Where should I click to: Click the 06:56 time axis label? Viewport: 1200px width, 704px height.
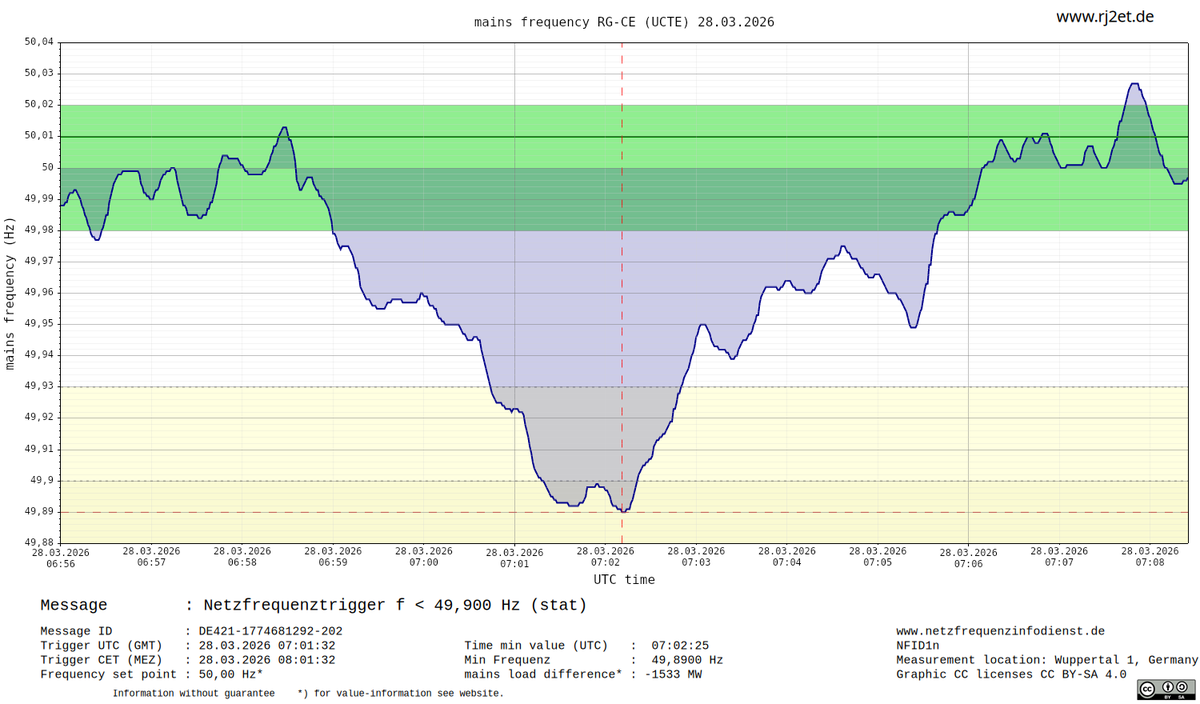[x=60, y=557]
